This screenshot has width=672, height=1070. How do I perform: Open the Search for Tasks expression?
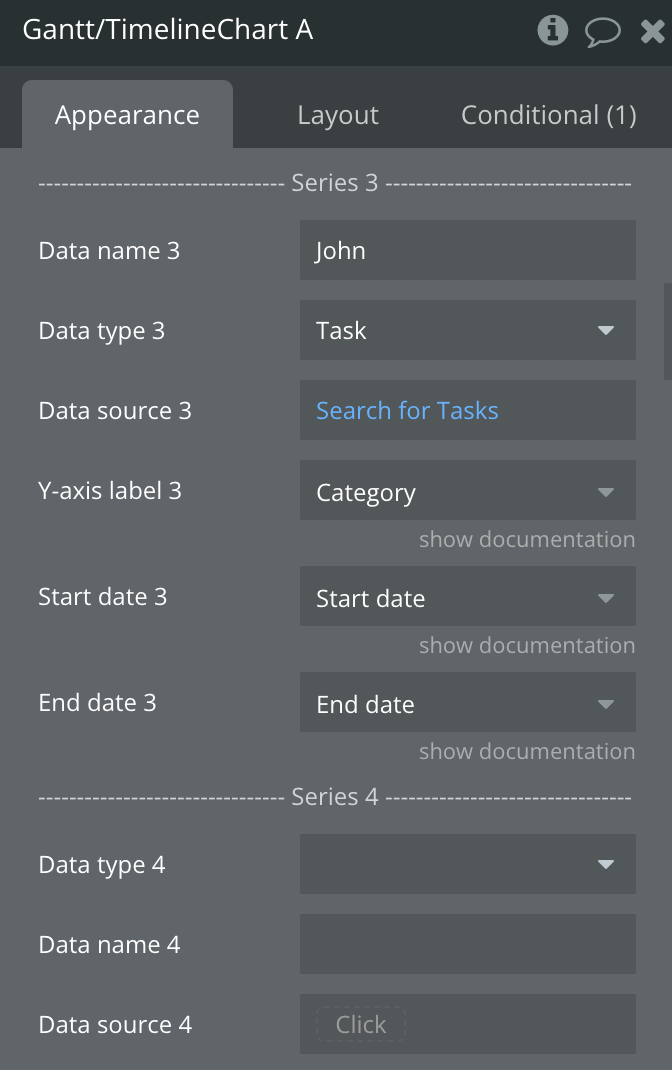pos(407,410)
